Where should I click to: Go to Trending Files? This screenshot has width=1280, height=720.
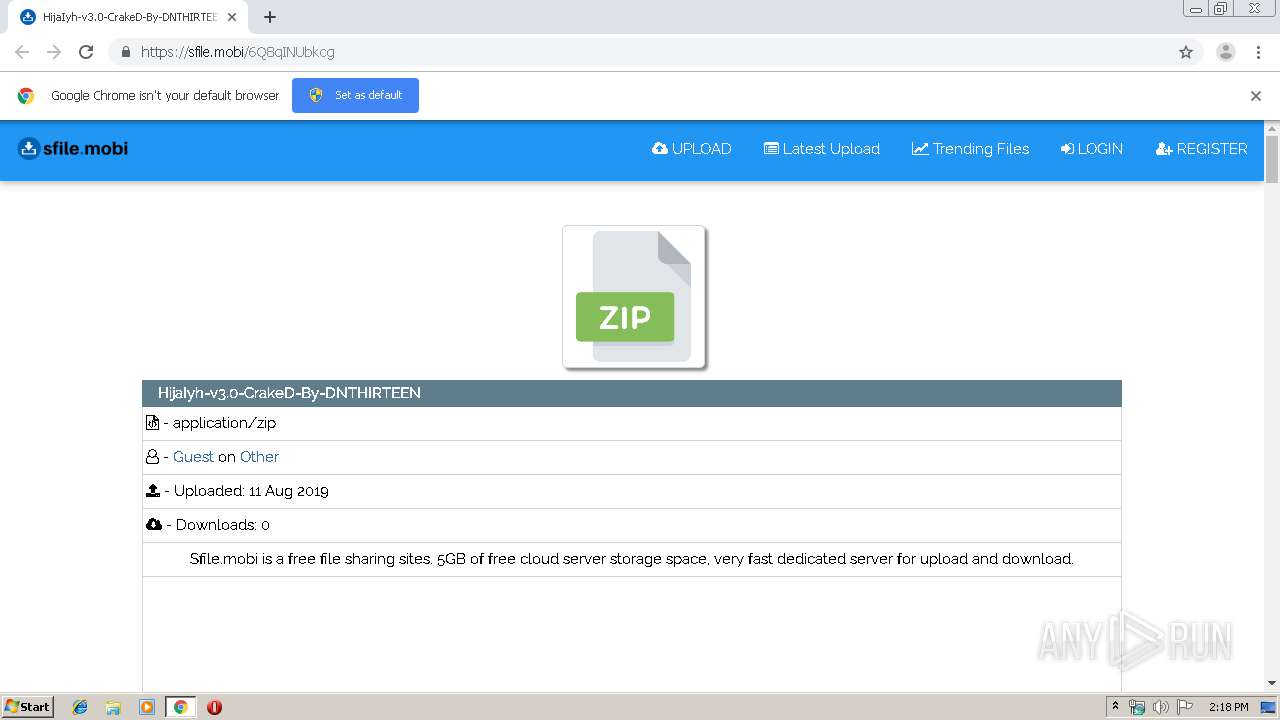pyautogui.click(x=970, y=149)
